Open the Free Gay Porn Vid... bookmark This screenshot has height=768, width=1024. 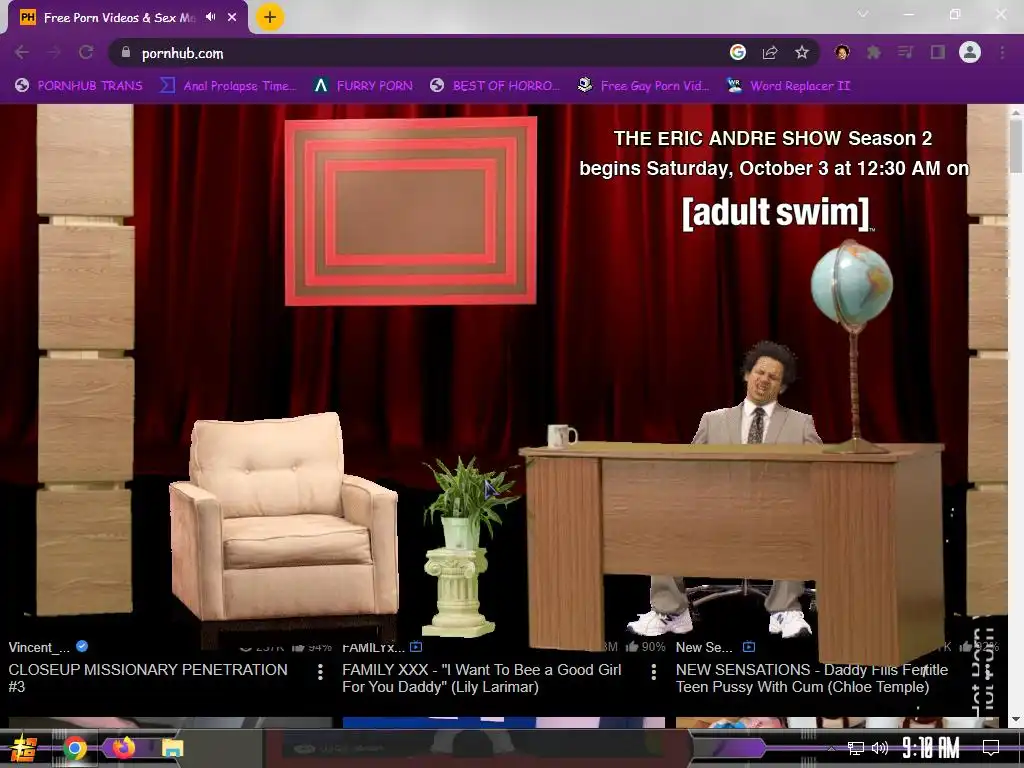(x=644, y=86)
